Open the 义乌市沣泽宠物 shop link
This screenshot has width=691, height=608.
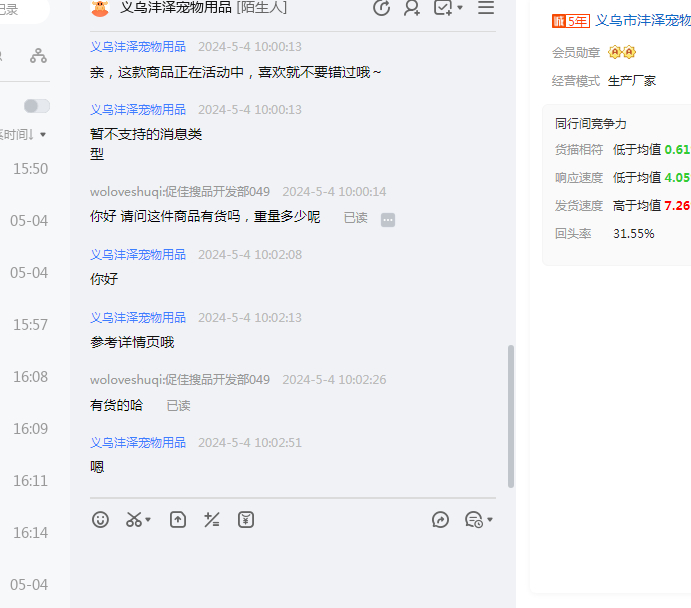click(x=643, y=20)
